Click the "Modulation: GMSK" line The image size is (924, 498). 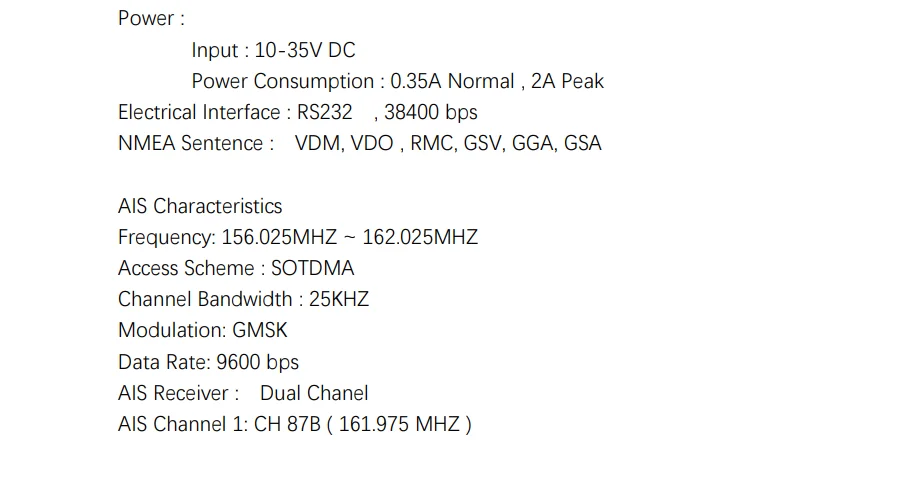point(203,330)
